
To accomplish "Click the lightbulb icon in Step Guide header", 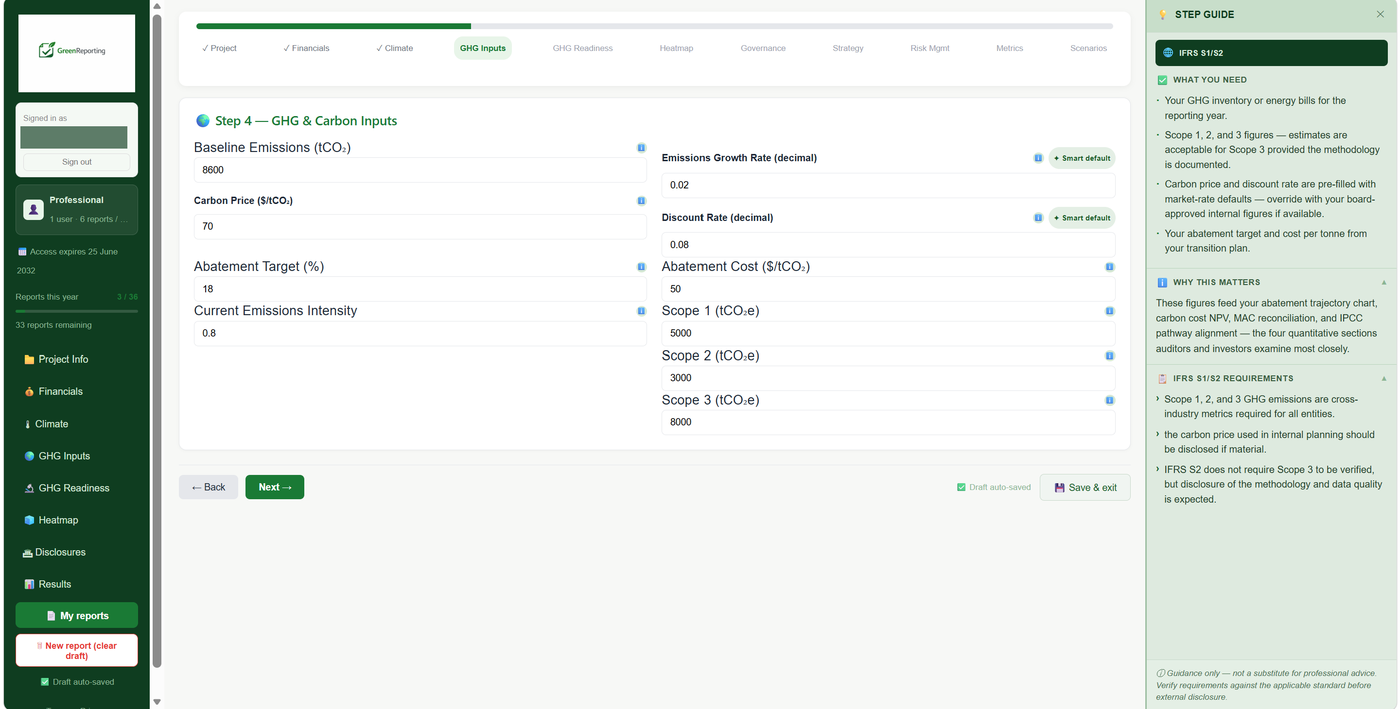I will tap(1163, 15).
